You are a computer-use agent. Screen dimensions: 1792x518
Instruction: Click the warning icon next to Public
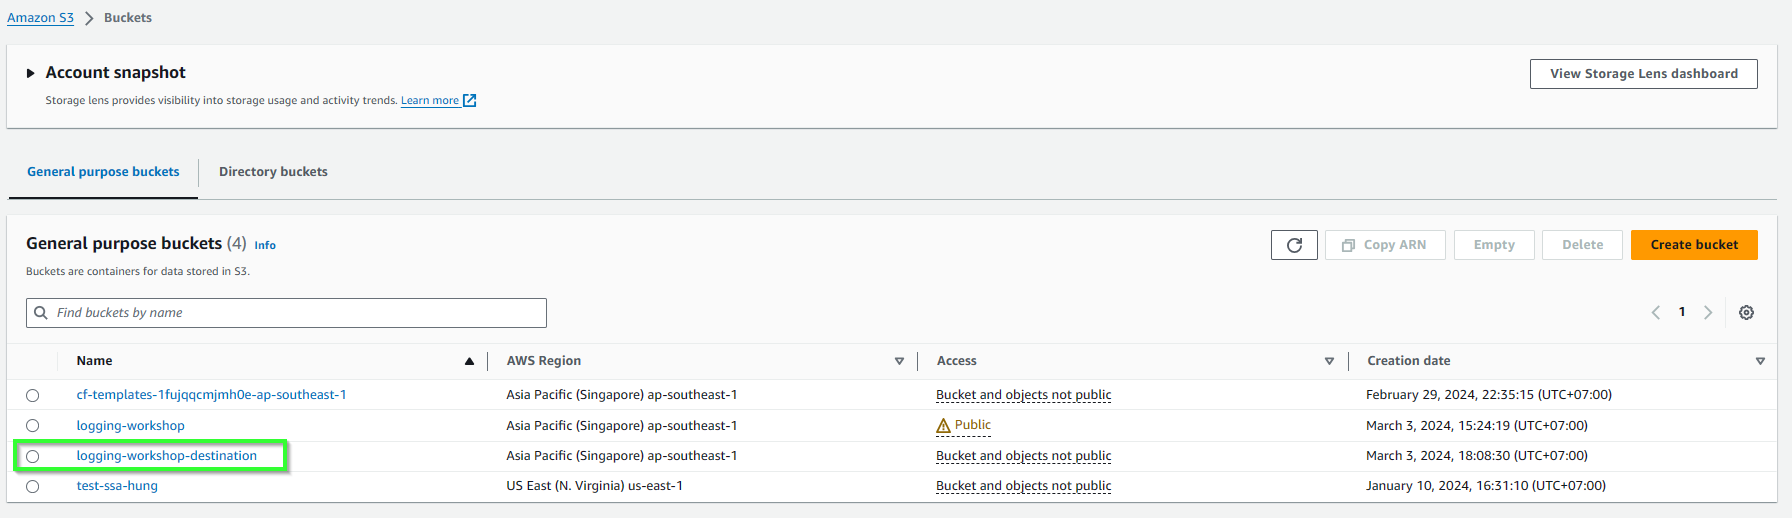tap(943, 426)
